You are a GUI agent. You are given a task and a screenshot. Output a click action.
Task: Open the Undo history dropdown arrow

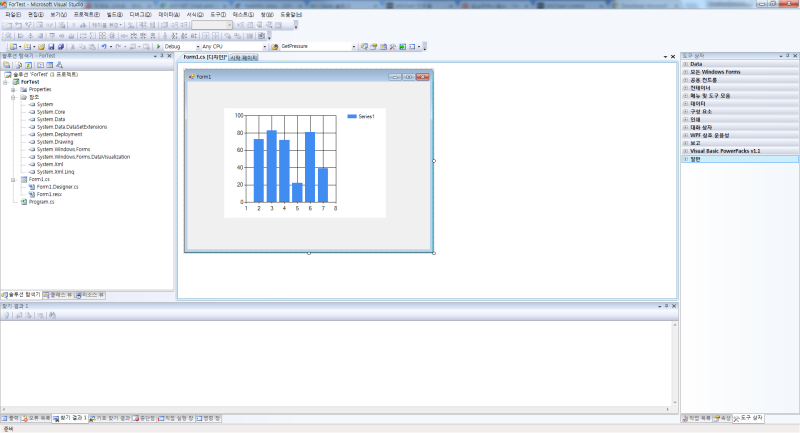111,46
